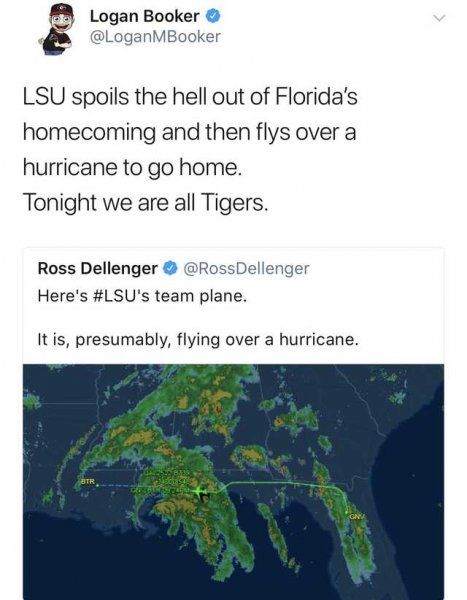Open the @RossDellenger handle
The width and height of the screenshot is (467, 600).
pos(246,268)
